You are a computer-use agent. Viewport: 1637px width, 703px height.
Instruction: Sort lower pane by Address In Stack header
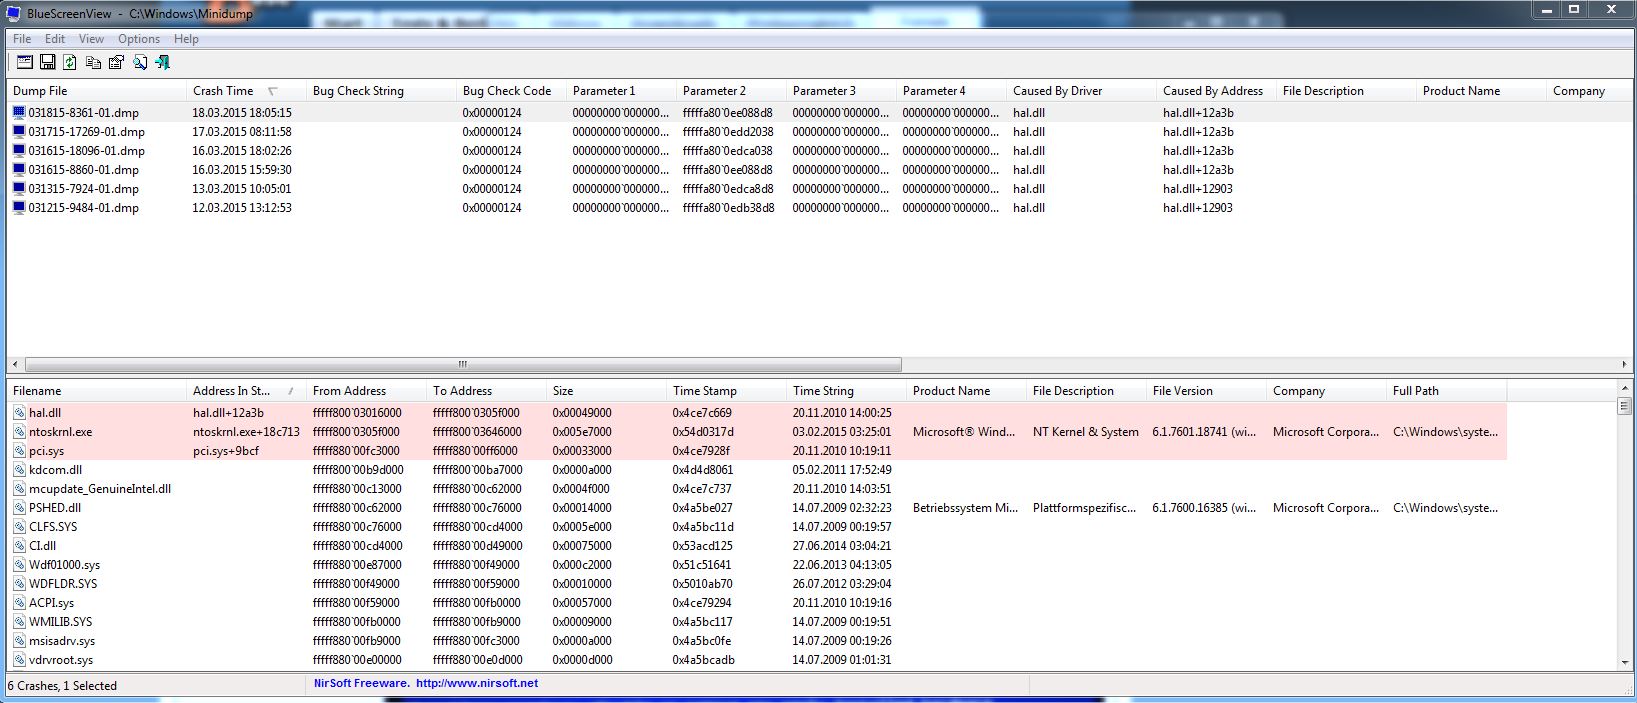pos(246,391)
